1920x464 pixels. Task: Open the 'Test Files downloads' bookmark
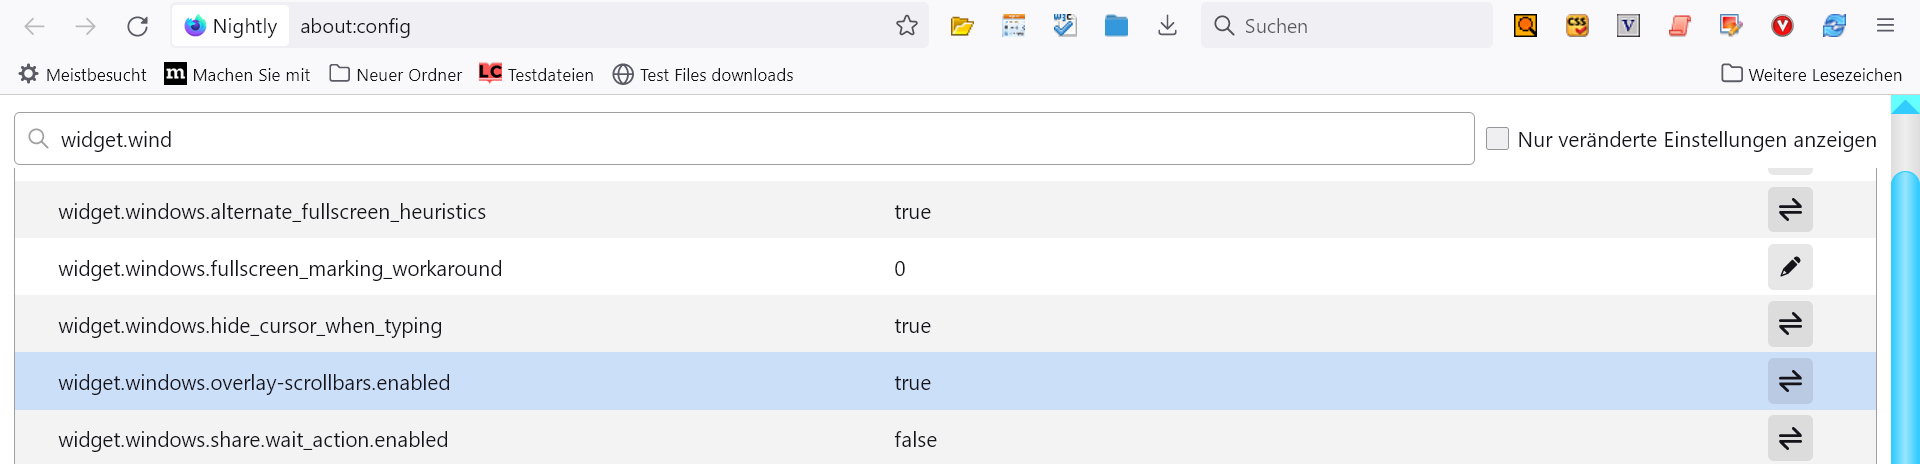pyautogui.click(x=703, y=75)
